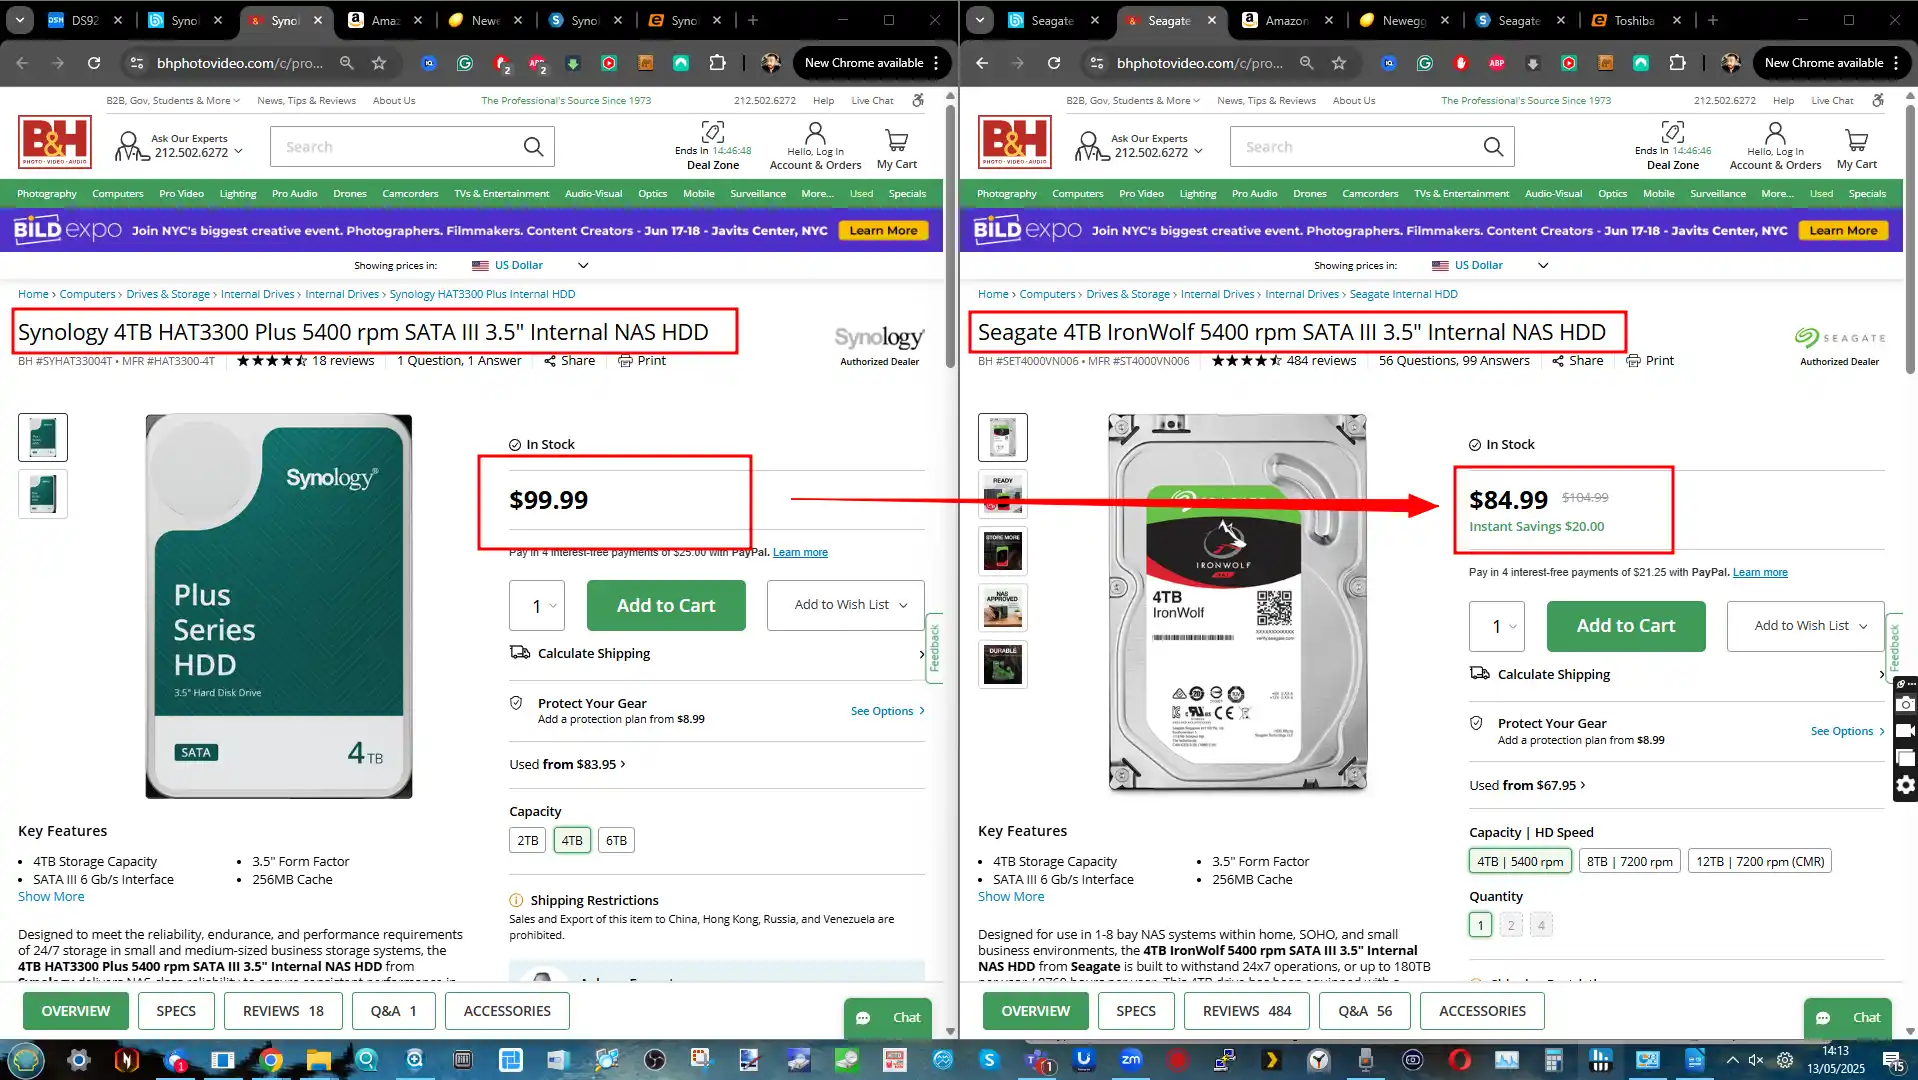
Task: Open My Cart in the right window
Action: point(1857,148)
